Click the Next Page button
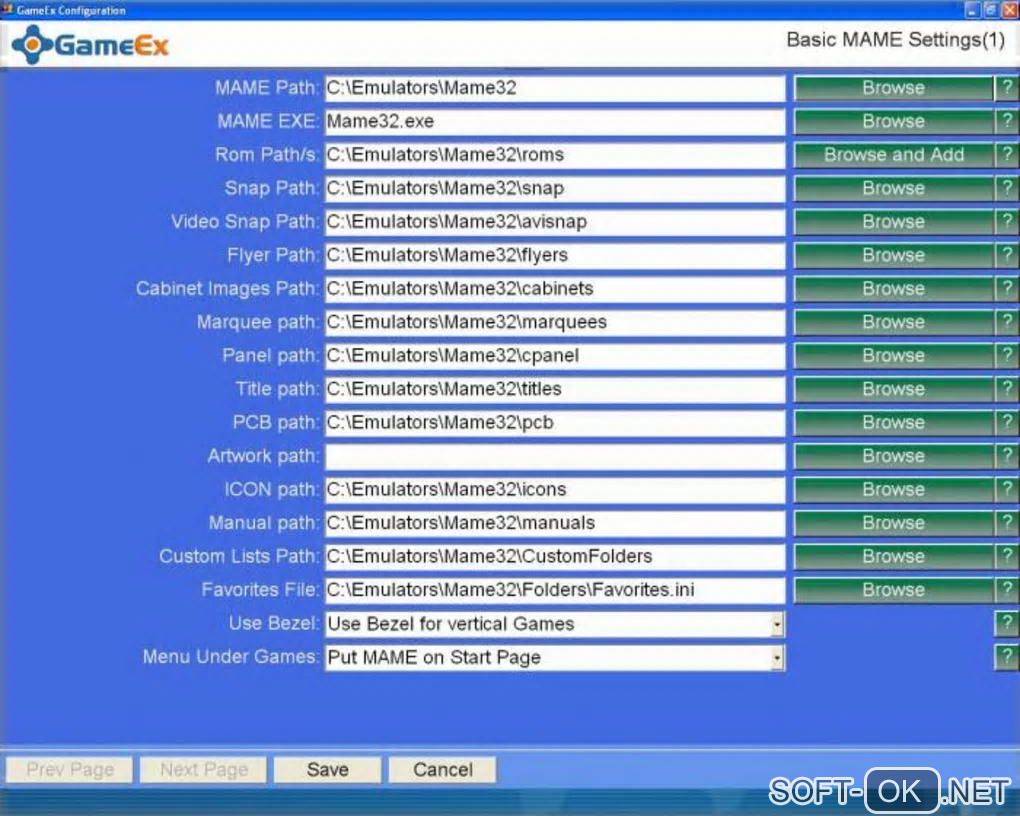Image resolution: width=1020 pixels, height=816 pixels. tap(204, 770)
